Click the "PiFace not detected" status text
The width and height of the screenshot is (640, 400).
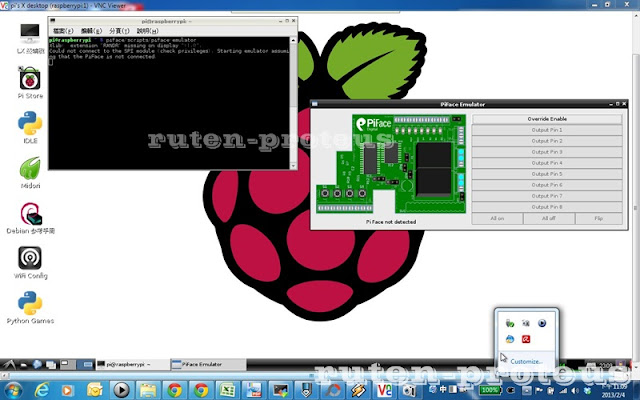tap(391, 222)
